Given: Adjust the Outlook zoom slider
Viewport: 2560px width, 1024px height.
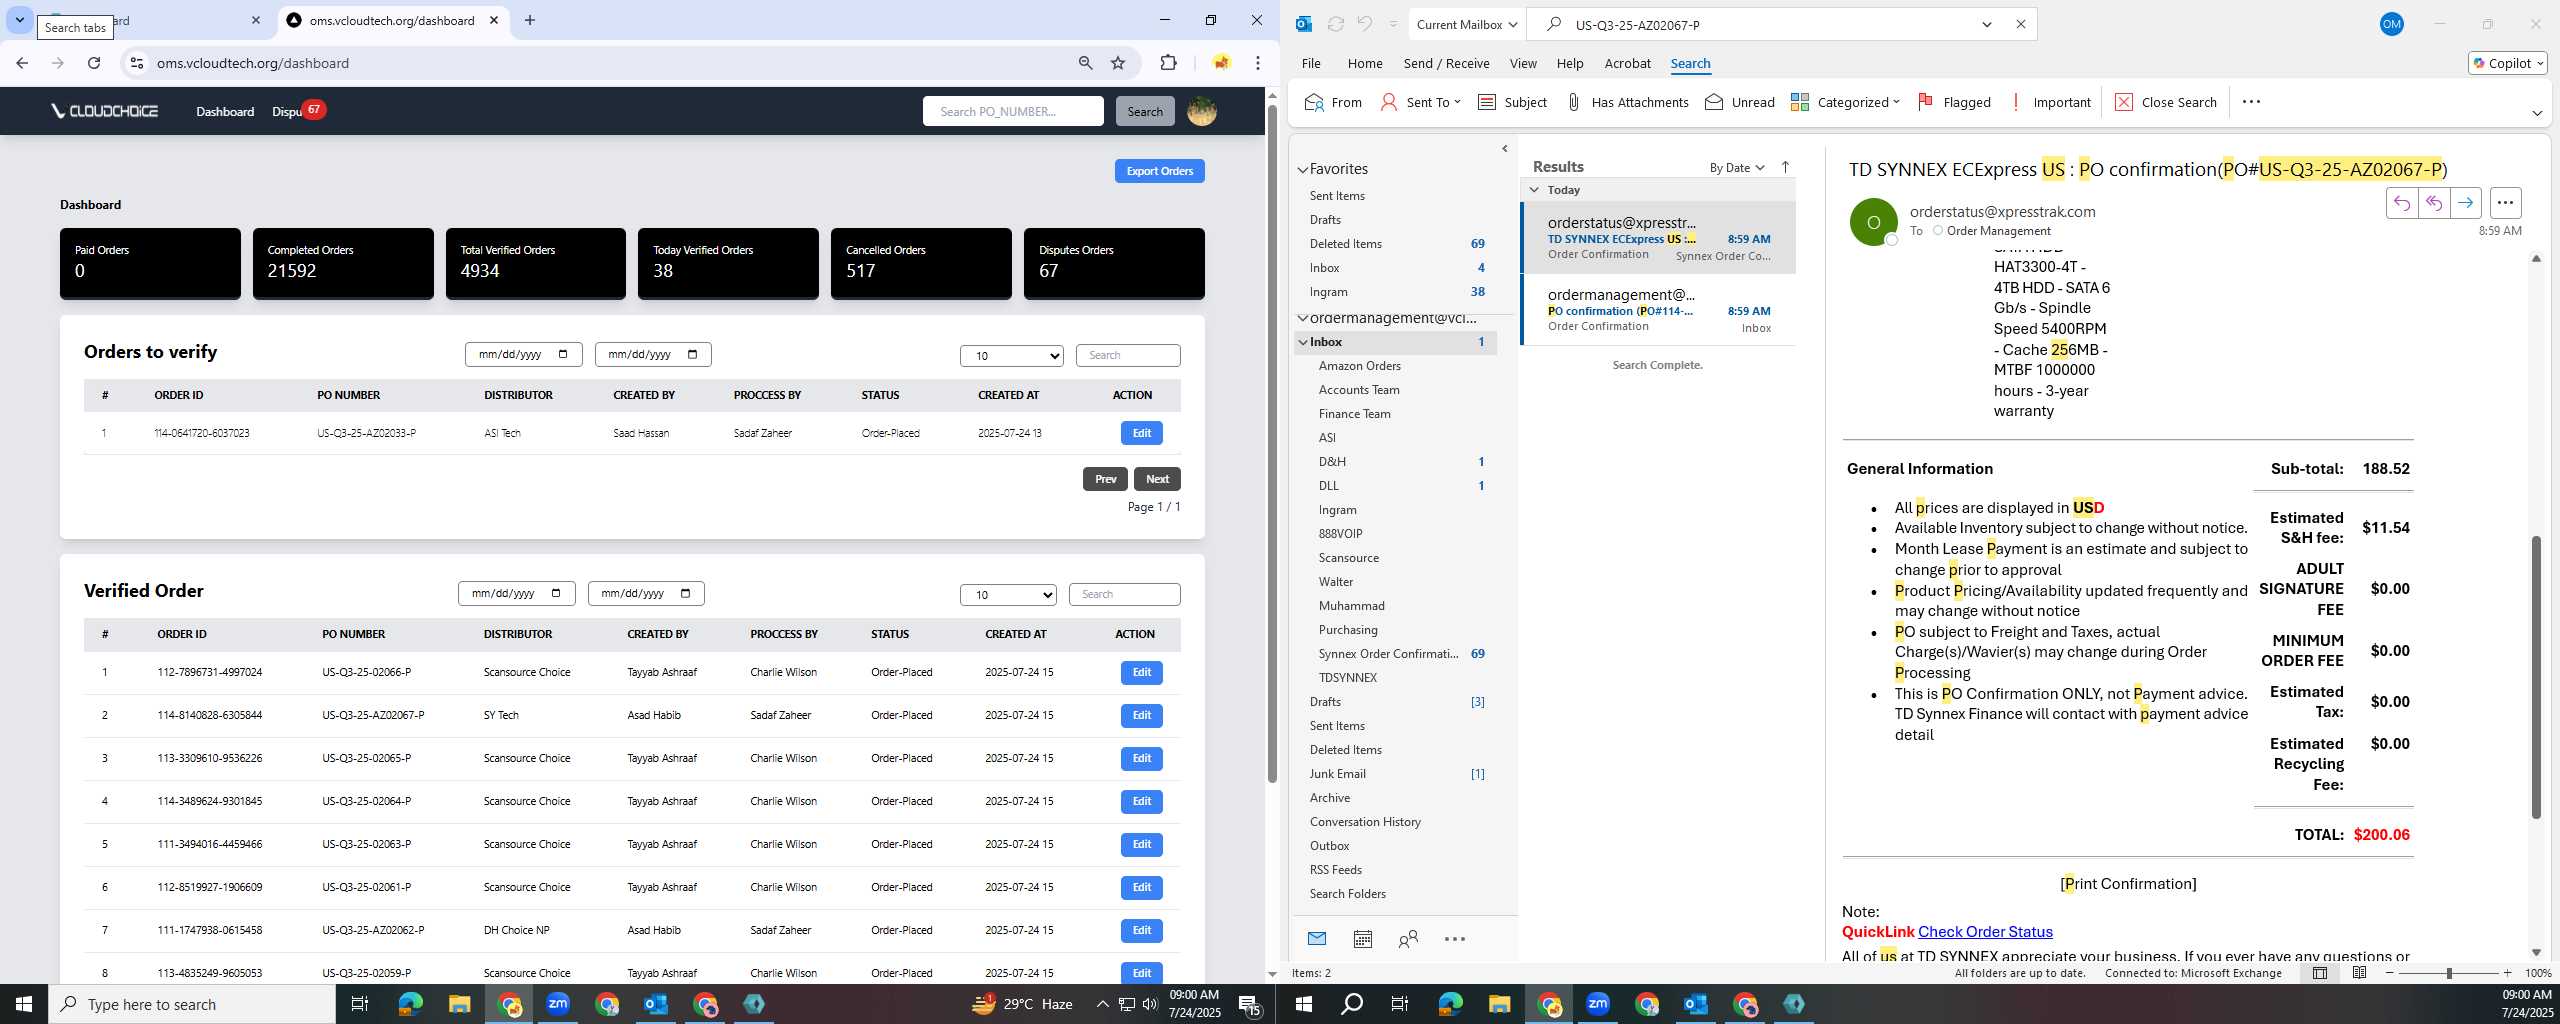Looking at the screenshot, I should tap(2448, 973).
